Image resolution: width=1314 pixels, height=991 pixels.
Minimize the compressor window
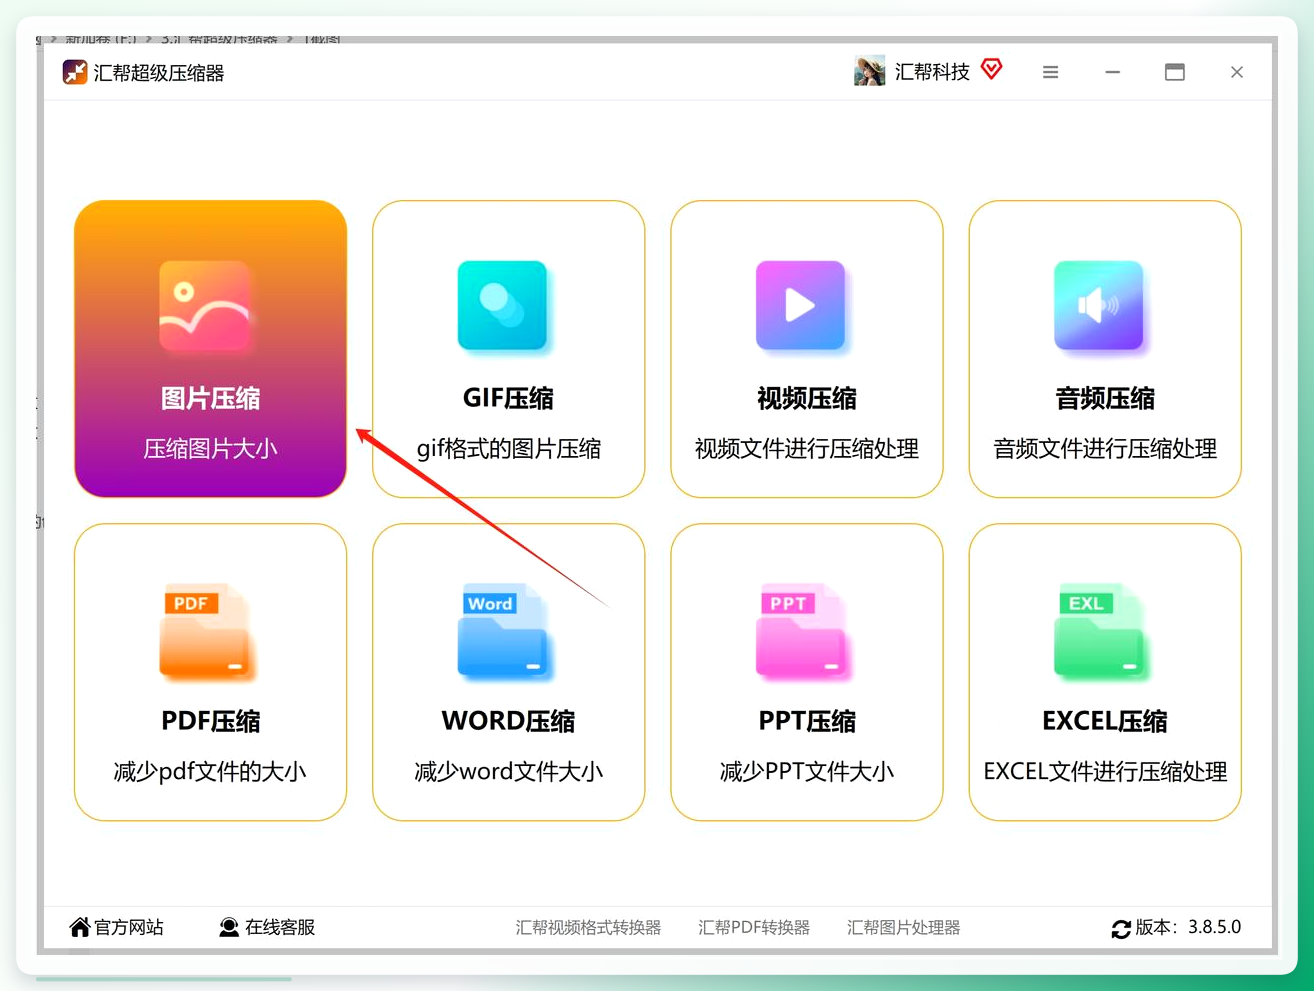(x=1112, y=72)
